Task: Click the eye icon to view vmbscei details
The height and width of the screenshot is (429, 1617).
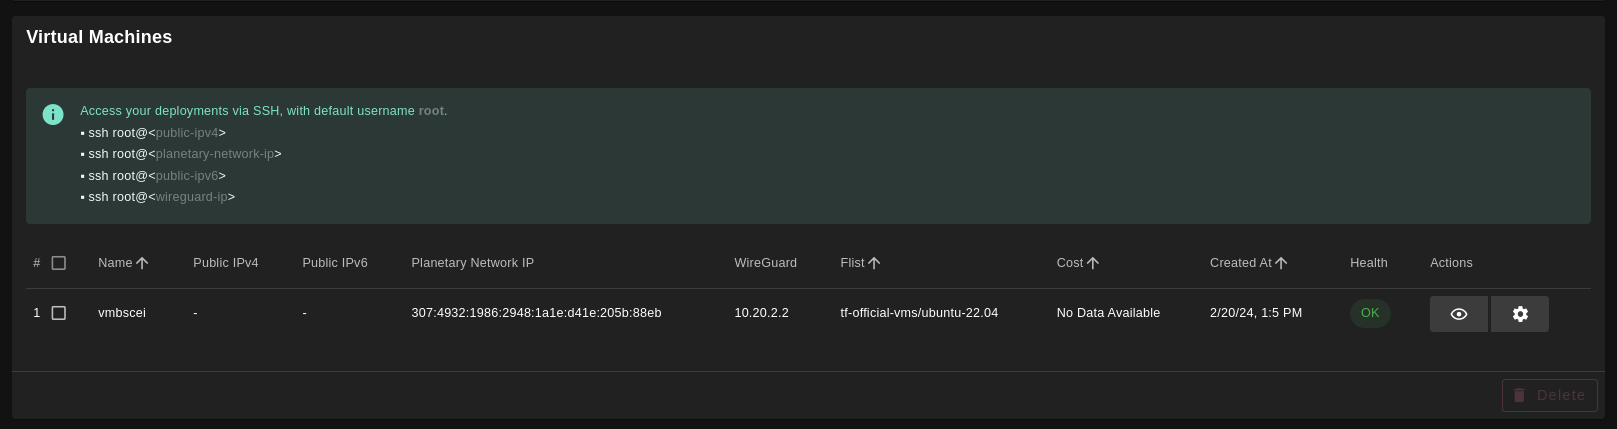Action: tap(1458, 314)
